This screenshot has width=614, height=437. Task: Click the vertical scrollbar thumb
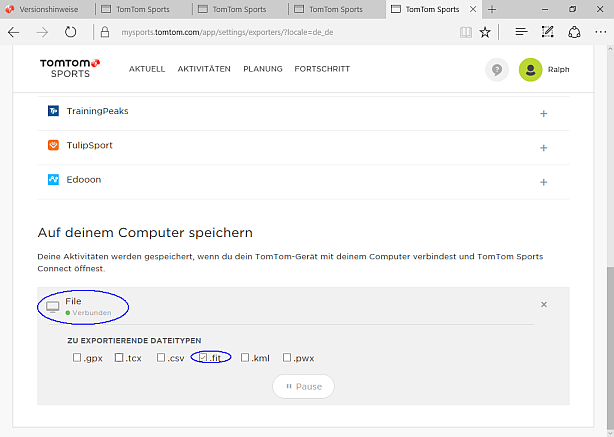(610, 347)
